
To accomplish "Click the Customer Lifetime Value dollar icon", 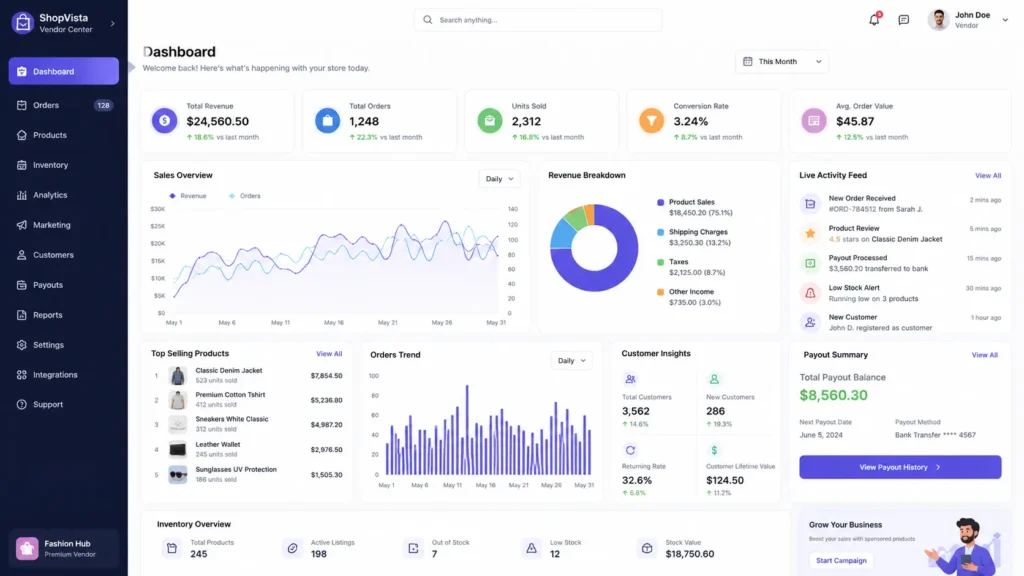I will [714, 450].
